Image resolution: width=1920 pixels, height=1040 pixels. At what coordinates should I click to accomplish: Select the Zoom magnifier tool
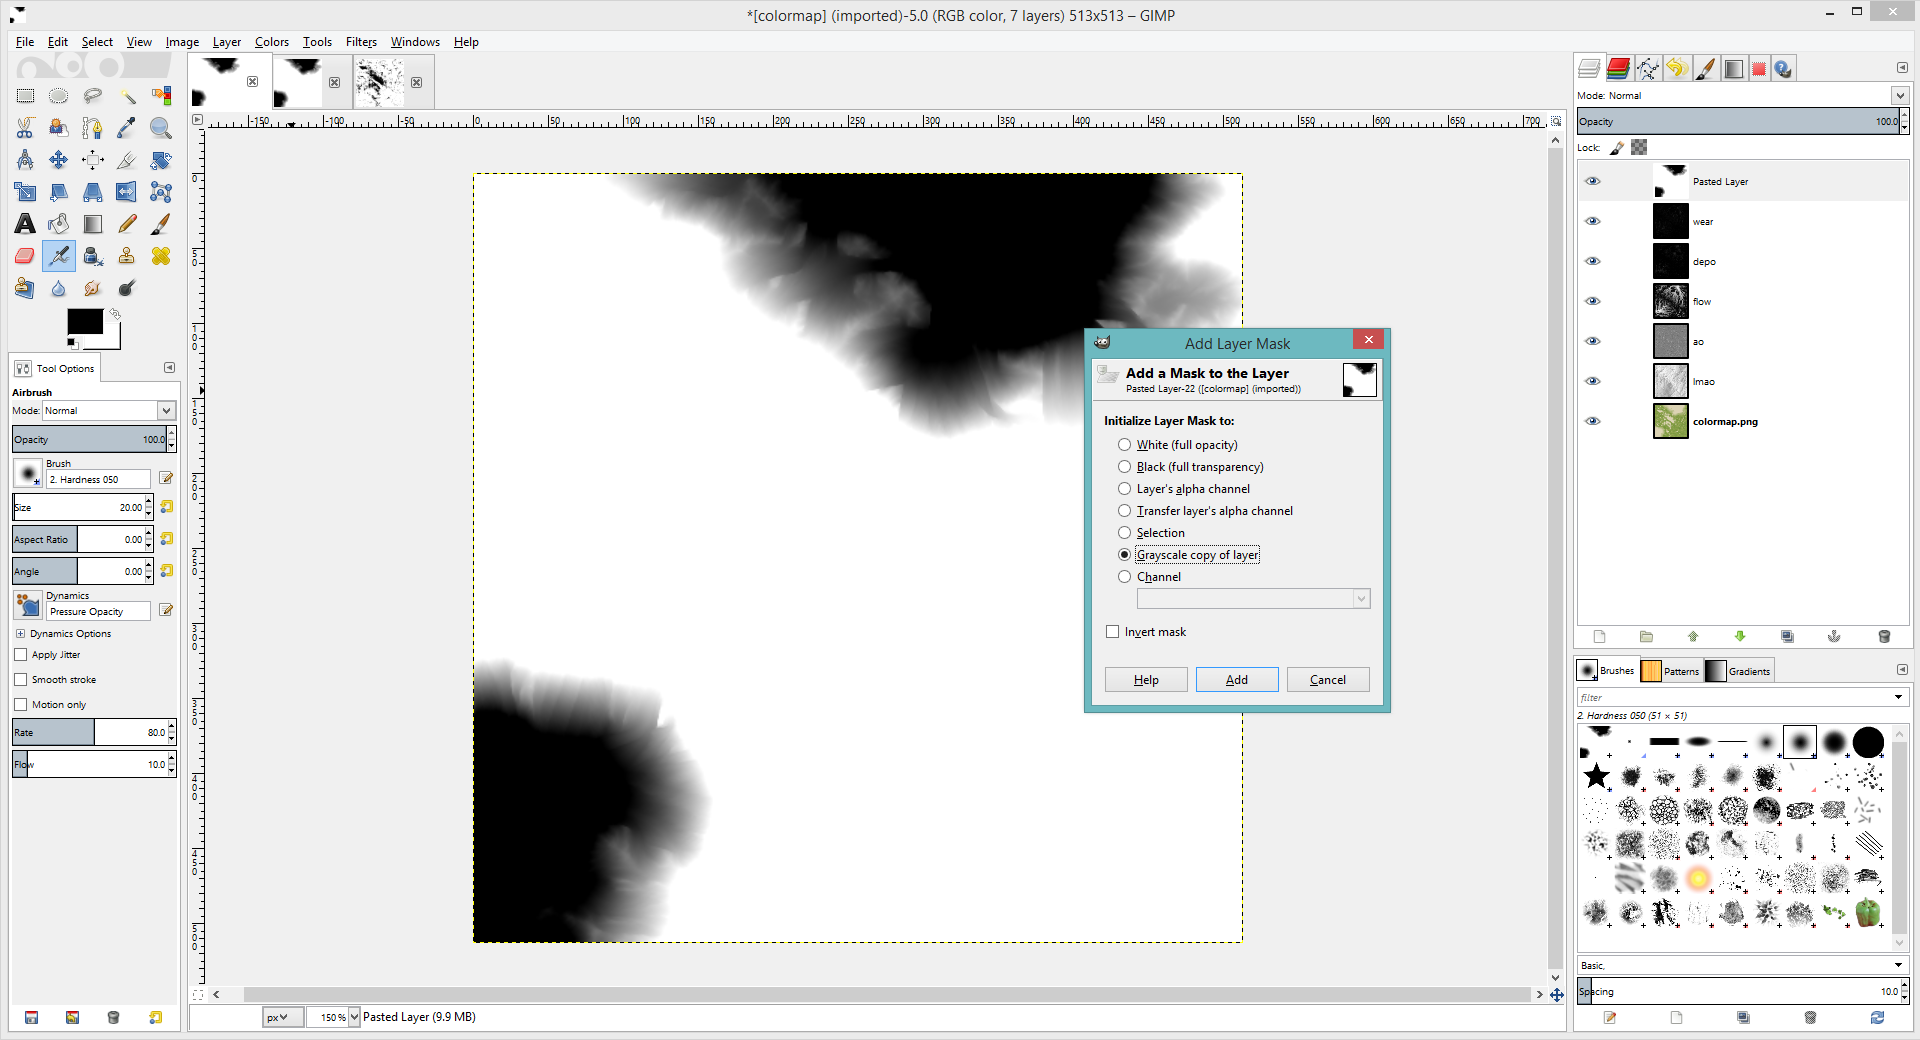coord(160,128)
